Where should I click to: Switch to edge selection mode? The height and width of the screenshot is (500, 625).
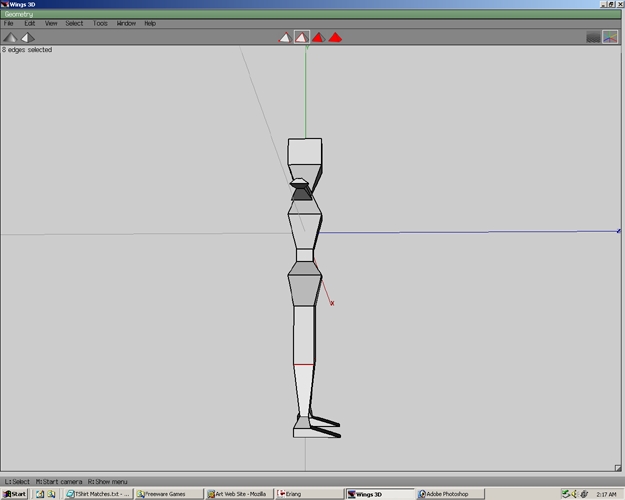302,37
